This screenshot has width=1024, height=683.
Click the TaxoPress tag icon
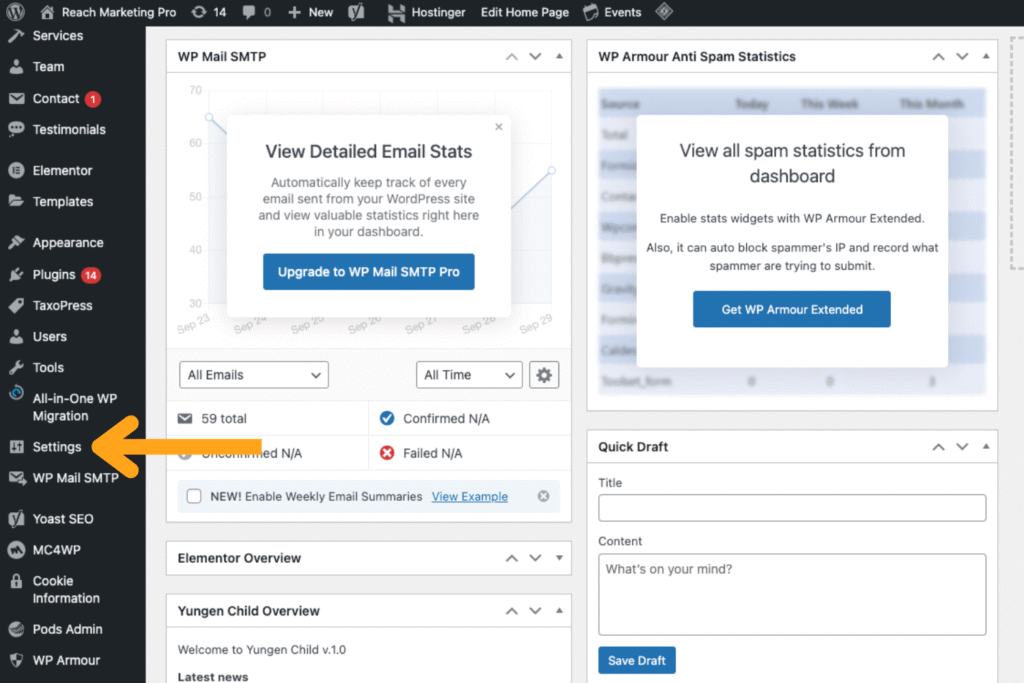(16, 305)
